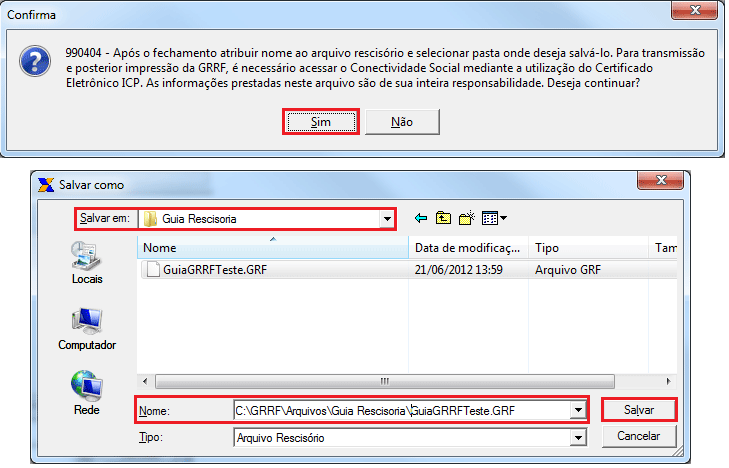Select the GuiaGRRFTeste.GRF file
The width and height of the screenshot is (729, 468).
click(215, 270)
